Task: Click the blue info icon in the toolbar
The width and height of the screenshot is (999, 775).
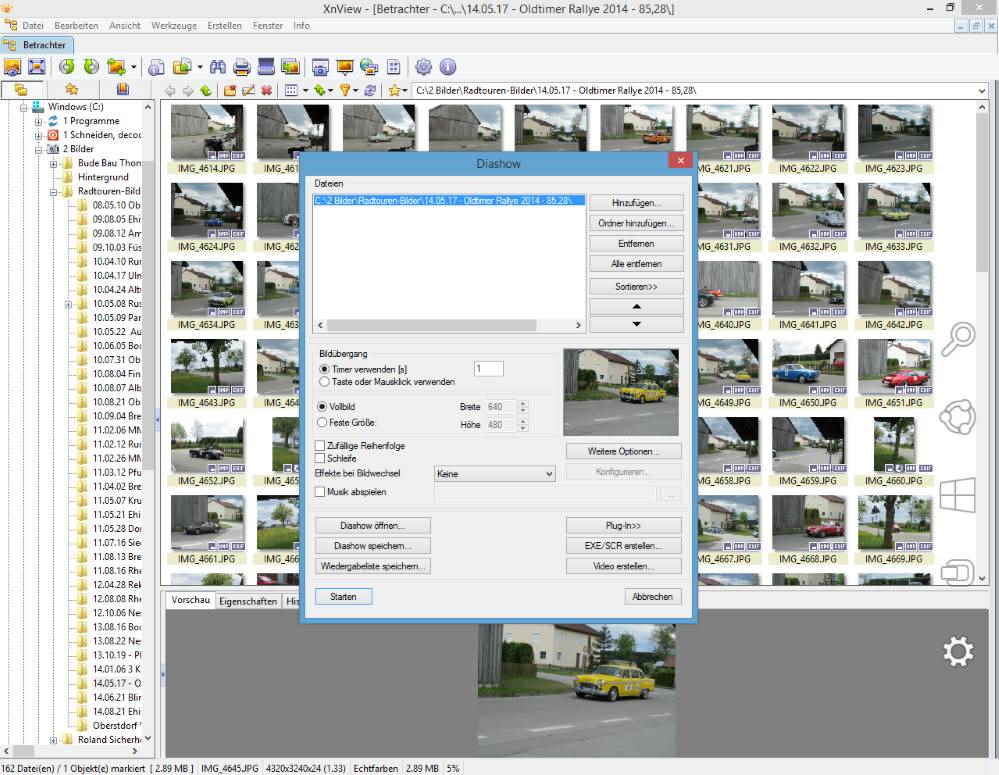Action: 447,67
